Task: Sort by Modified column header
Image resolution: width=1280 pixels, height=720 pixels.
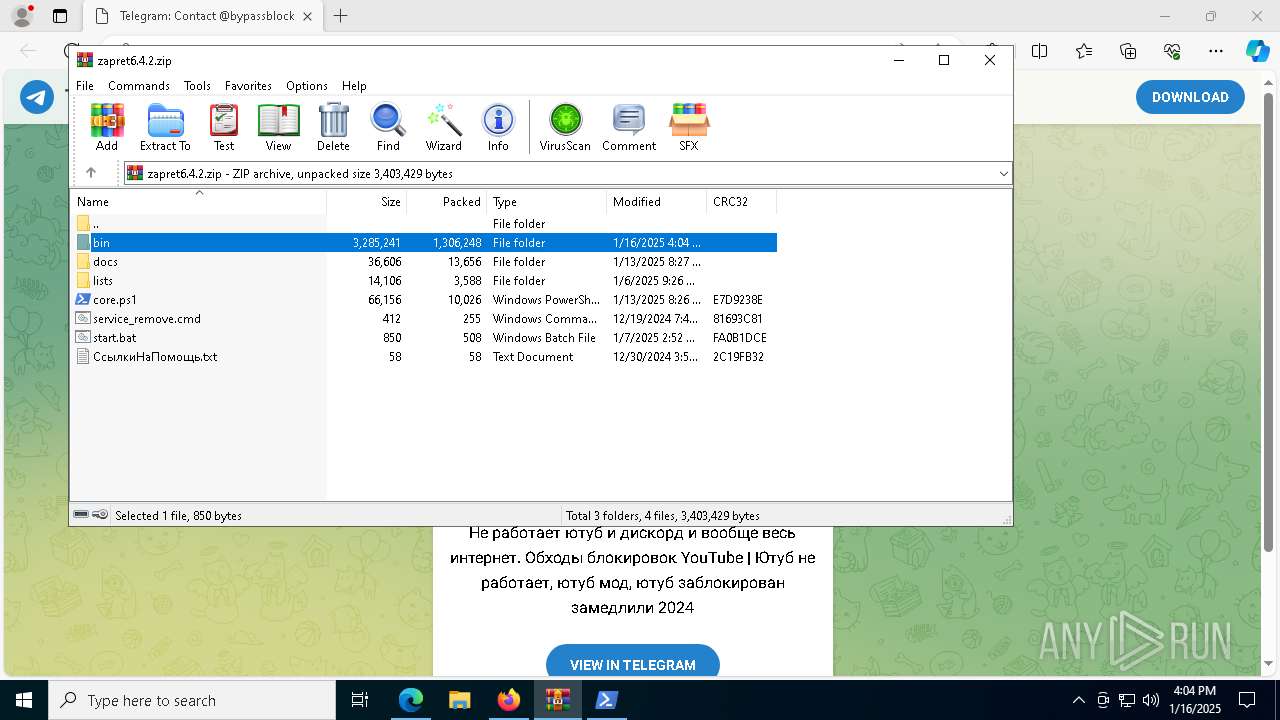Action: pos(657,202)
